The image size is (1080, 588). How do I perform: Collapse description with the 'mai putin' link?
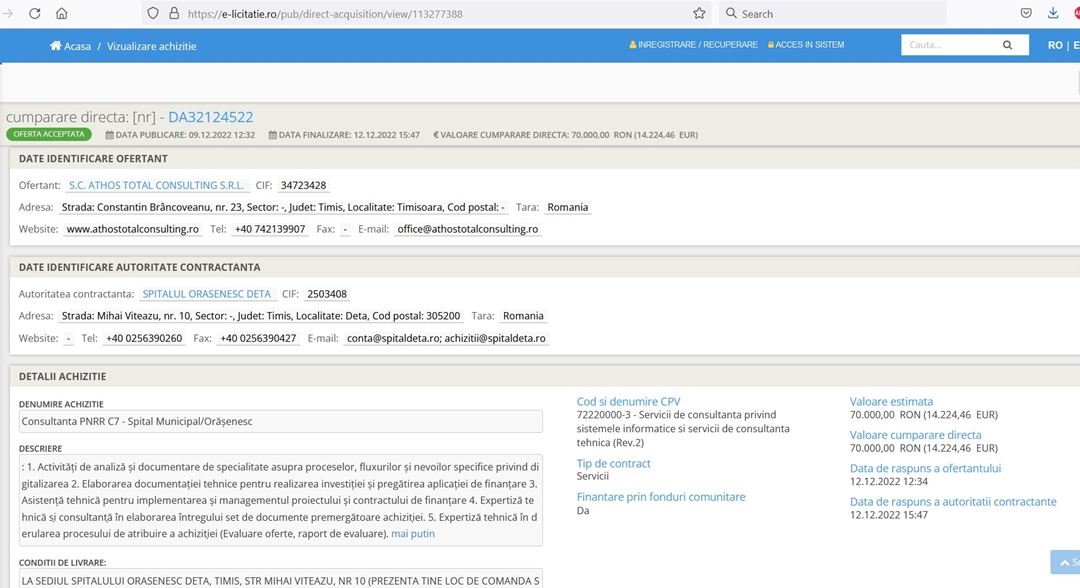tap(413, 534)
